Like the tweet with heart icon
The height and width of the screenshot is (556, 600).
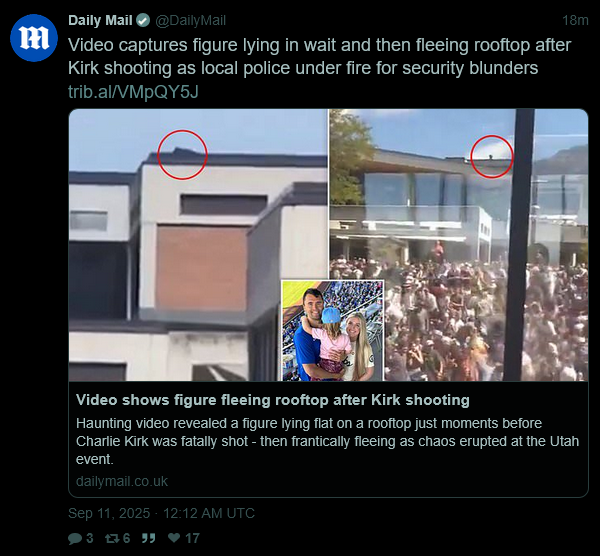point(174,538)
